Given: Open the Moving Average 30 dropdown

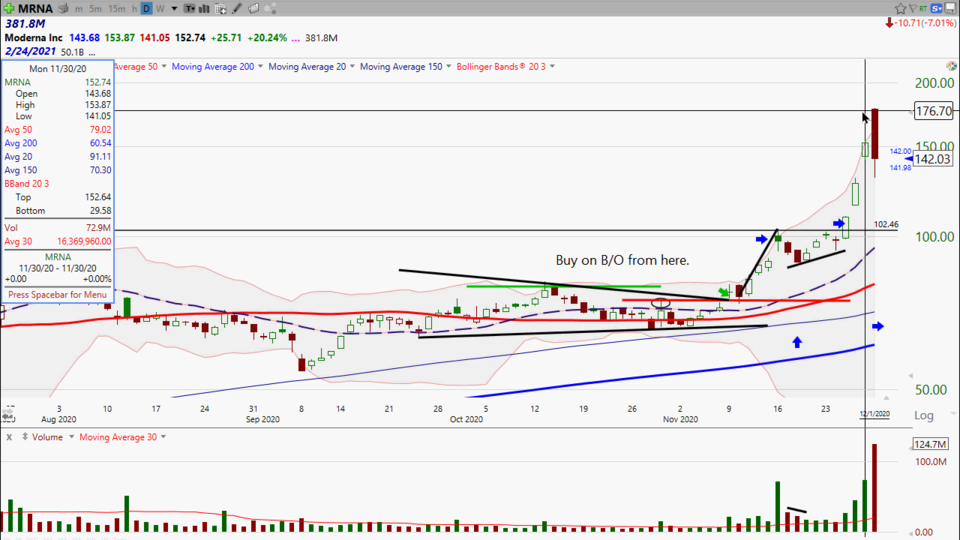Looking at the screenshot, I should click(x=163, y=437).
